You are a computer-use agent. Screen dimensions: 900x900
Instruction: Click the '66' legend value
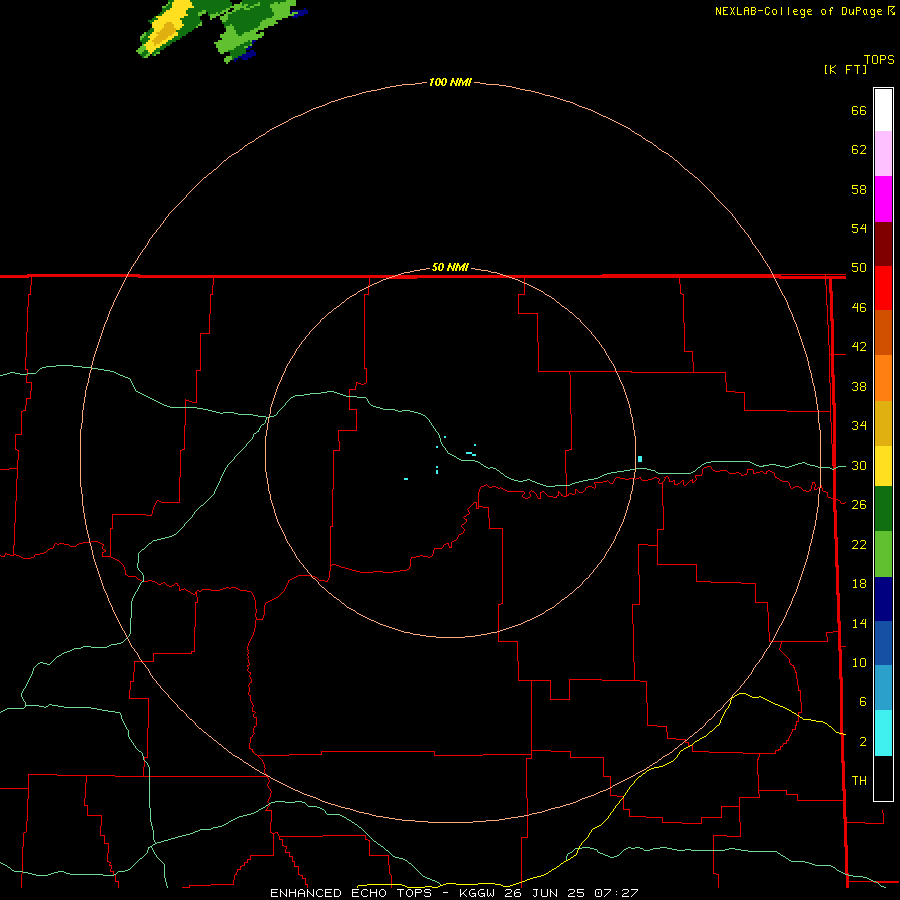coord(859,110)
